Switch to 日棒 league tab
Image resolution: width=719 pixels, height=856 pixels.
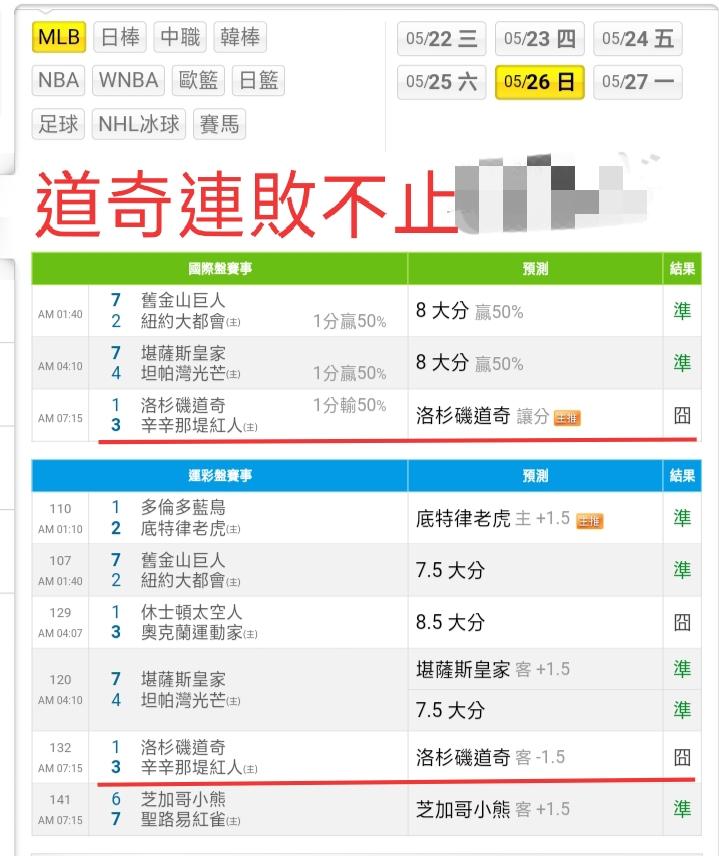(120, 37)
